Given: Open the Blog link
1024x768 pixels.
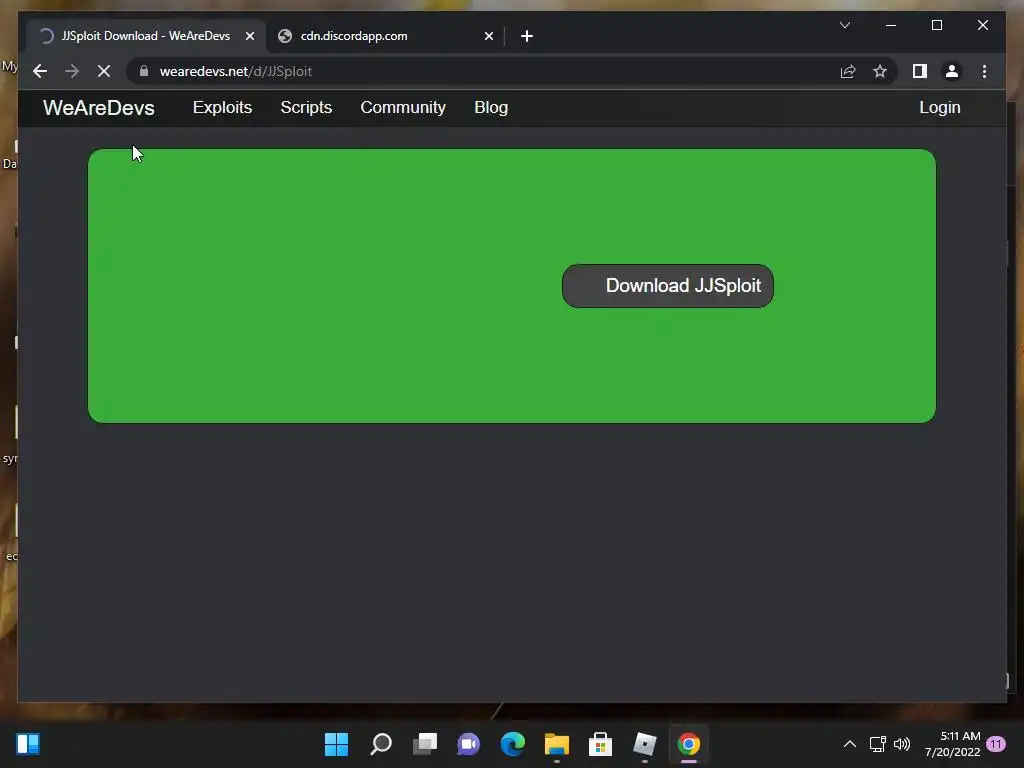Looking at the screenshot, I should click(x=491, y=108).
